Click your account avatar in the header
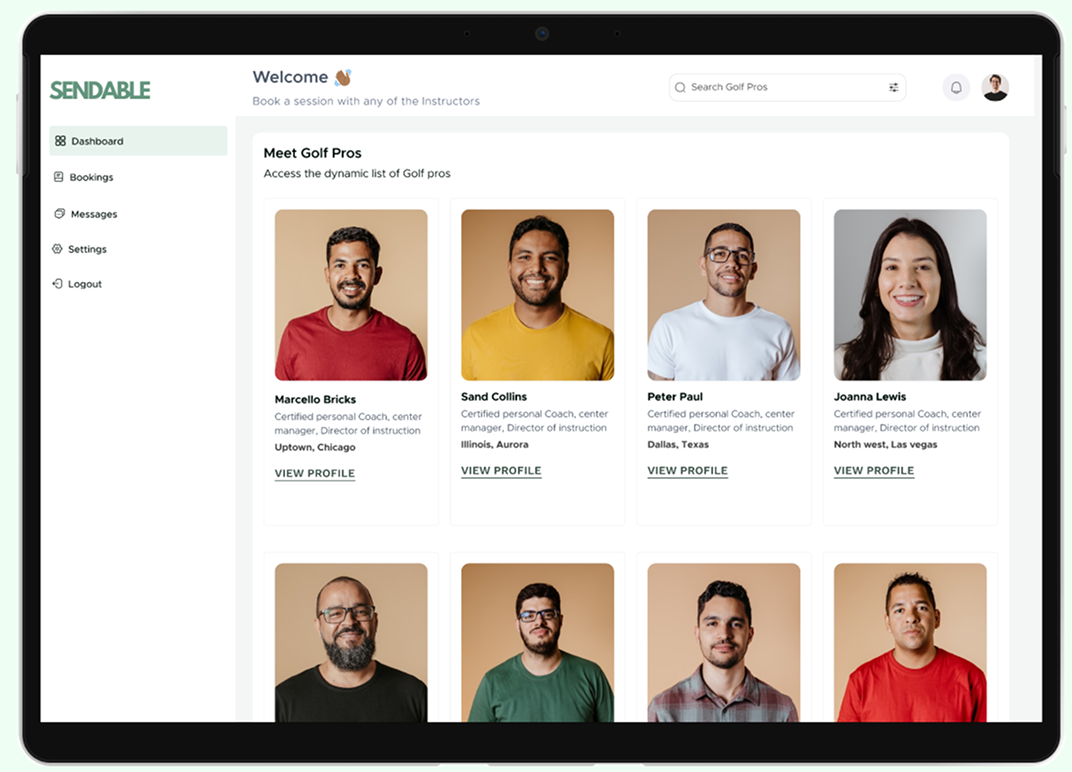 pyautogui.click(x=995, y=87)
